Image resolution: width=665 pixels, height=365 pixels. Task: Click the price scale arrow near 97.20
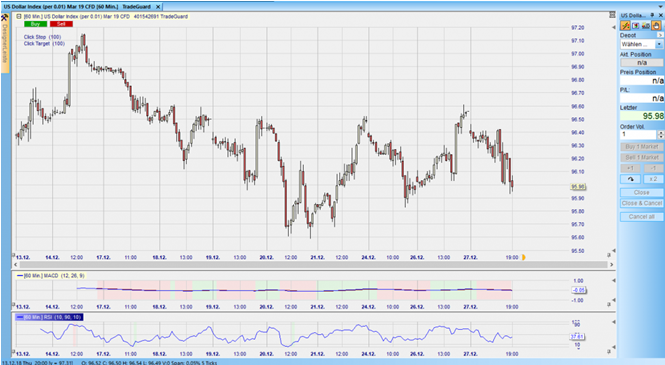[x=613, y=27]
